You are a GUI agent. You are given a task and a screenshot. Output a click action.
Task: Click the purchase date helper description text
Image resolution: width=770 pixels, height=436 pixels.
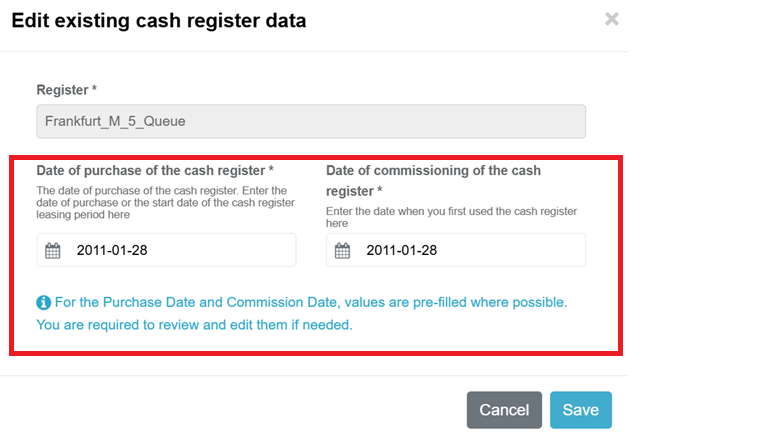pos(166,203)
